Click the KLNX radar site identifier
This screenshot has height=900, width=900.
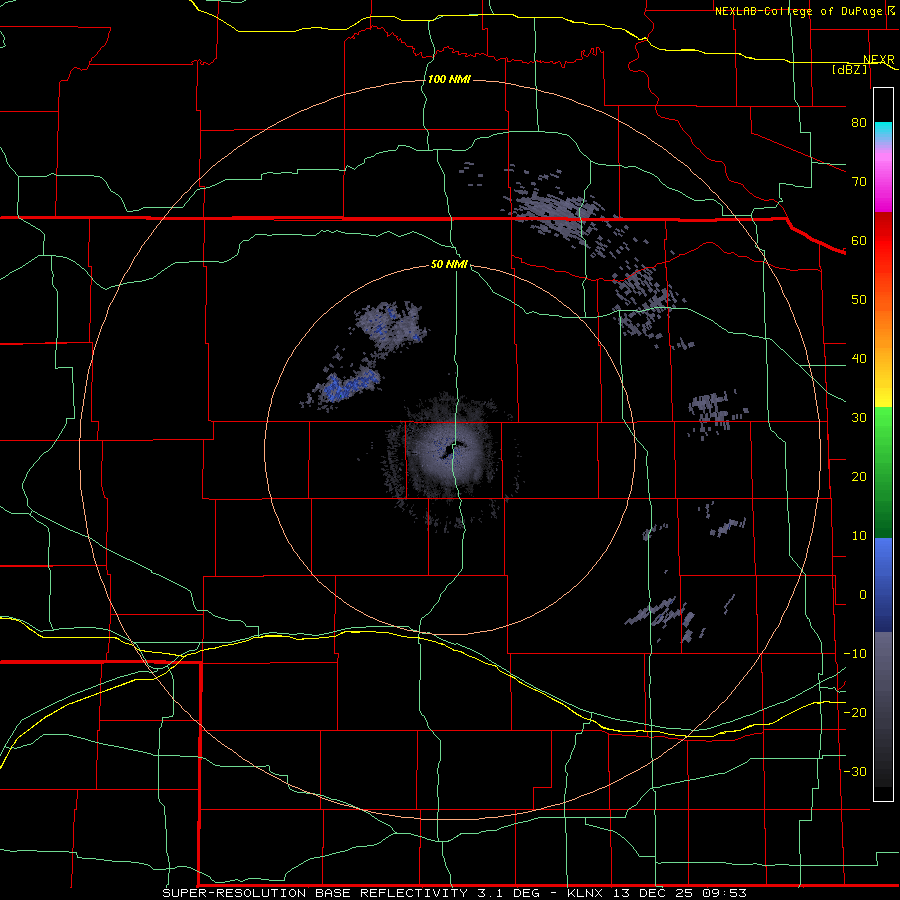click(586, 893)
